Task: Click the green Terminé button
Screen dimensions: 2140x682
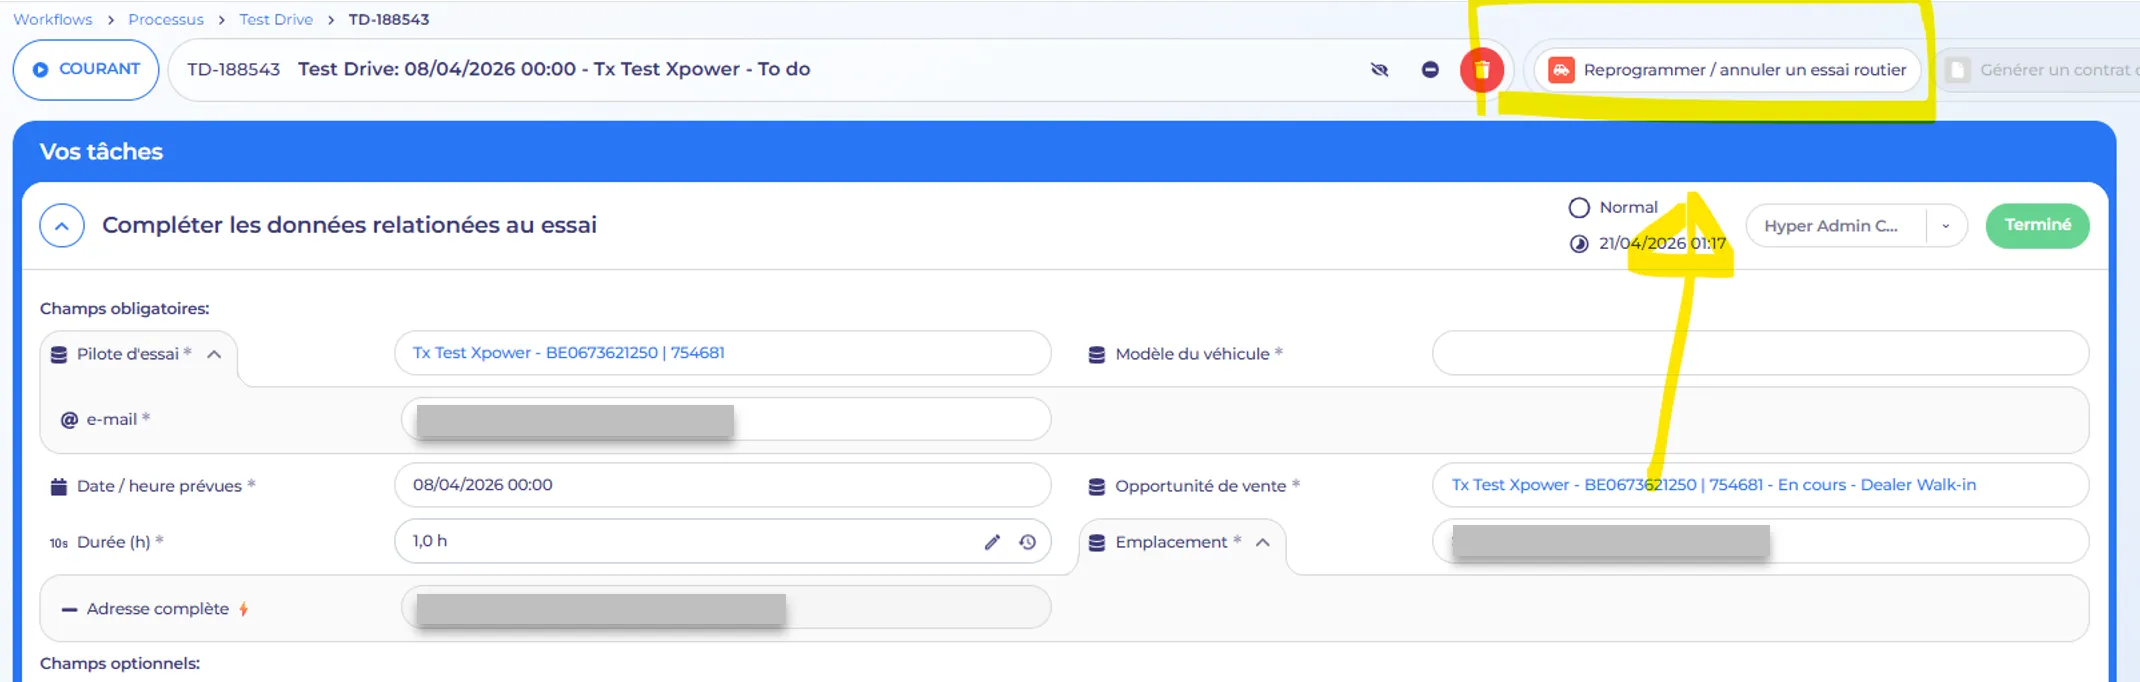Action: pos(2037,225)
